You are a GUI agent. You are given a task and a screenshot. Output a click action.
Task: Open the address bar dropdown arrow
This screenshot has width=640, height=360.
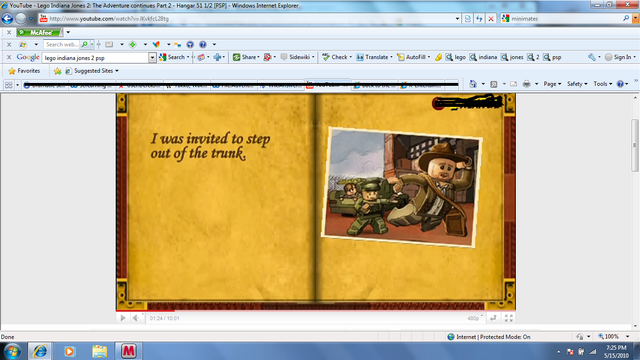pyautogui.click(x=457, y=18)
